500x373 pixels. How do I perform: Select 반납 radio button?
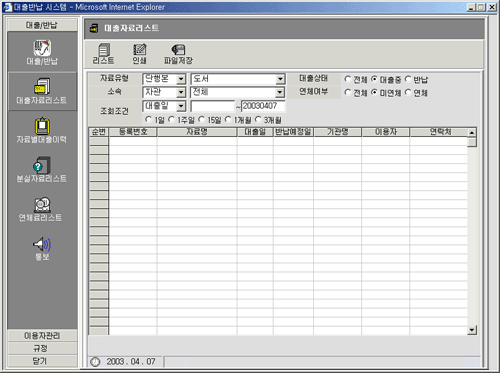coord(408,79)
